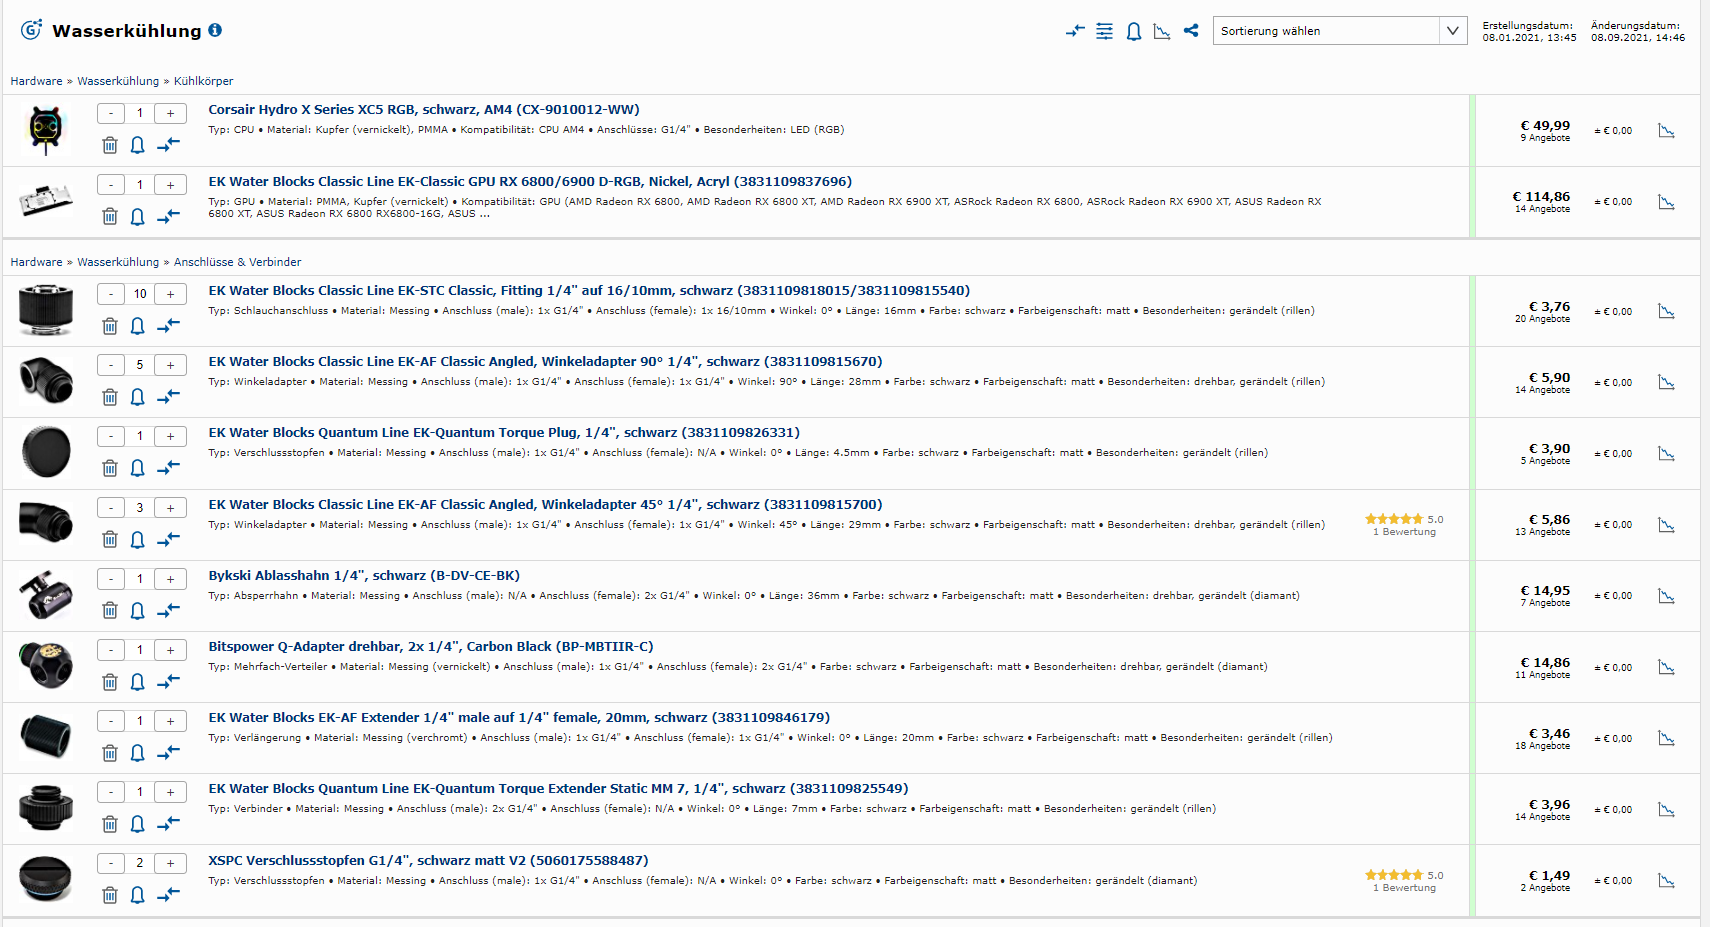Delete the EK-Classic GPU RX 6800/6900 item

pyautogui.click(x=110, y=216)
